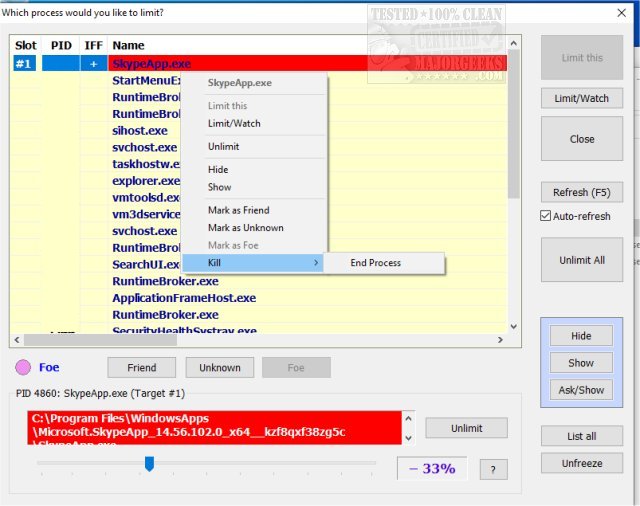Choose Hide in the context menu
The image size is (640, 506).
coord(254,169)
